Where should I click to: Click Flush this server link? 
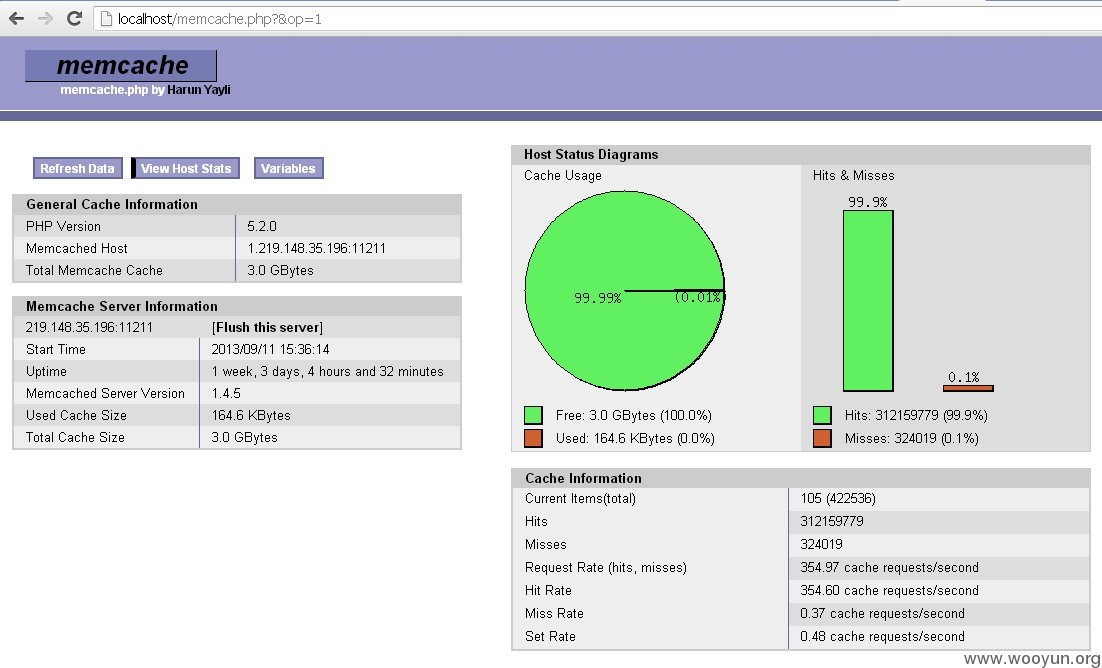(267, 328)
